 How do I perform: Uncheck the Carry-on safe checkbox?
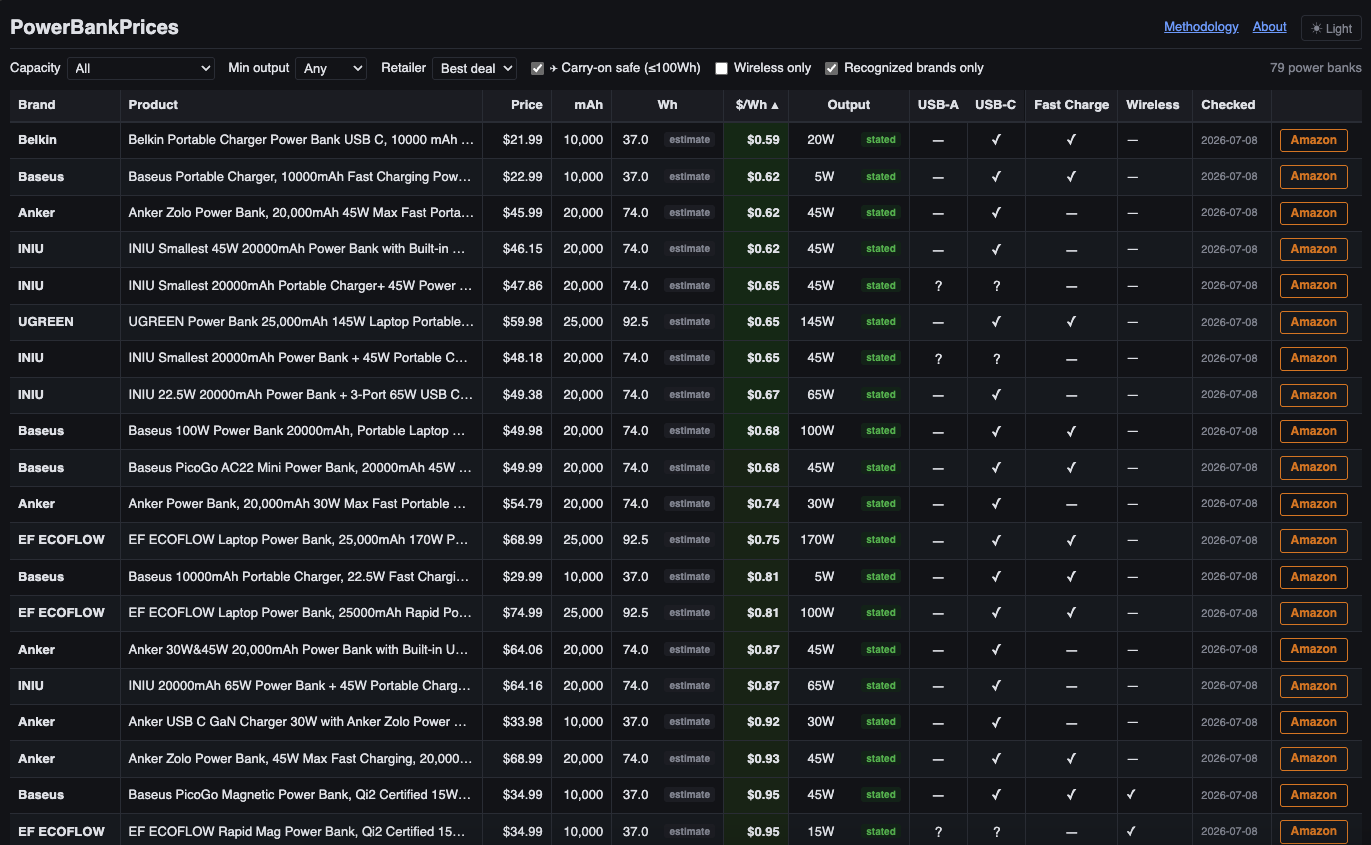pyautogui.click(x=537, y=68)
